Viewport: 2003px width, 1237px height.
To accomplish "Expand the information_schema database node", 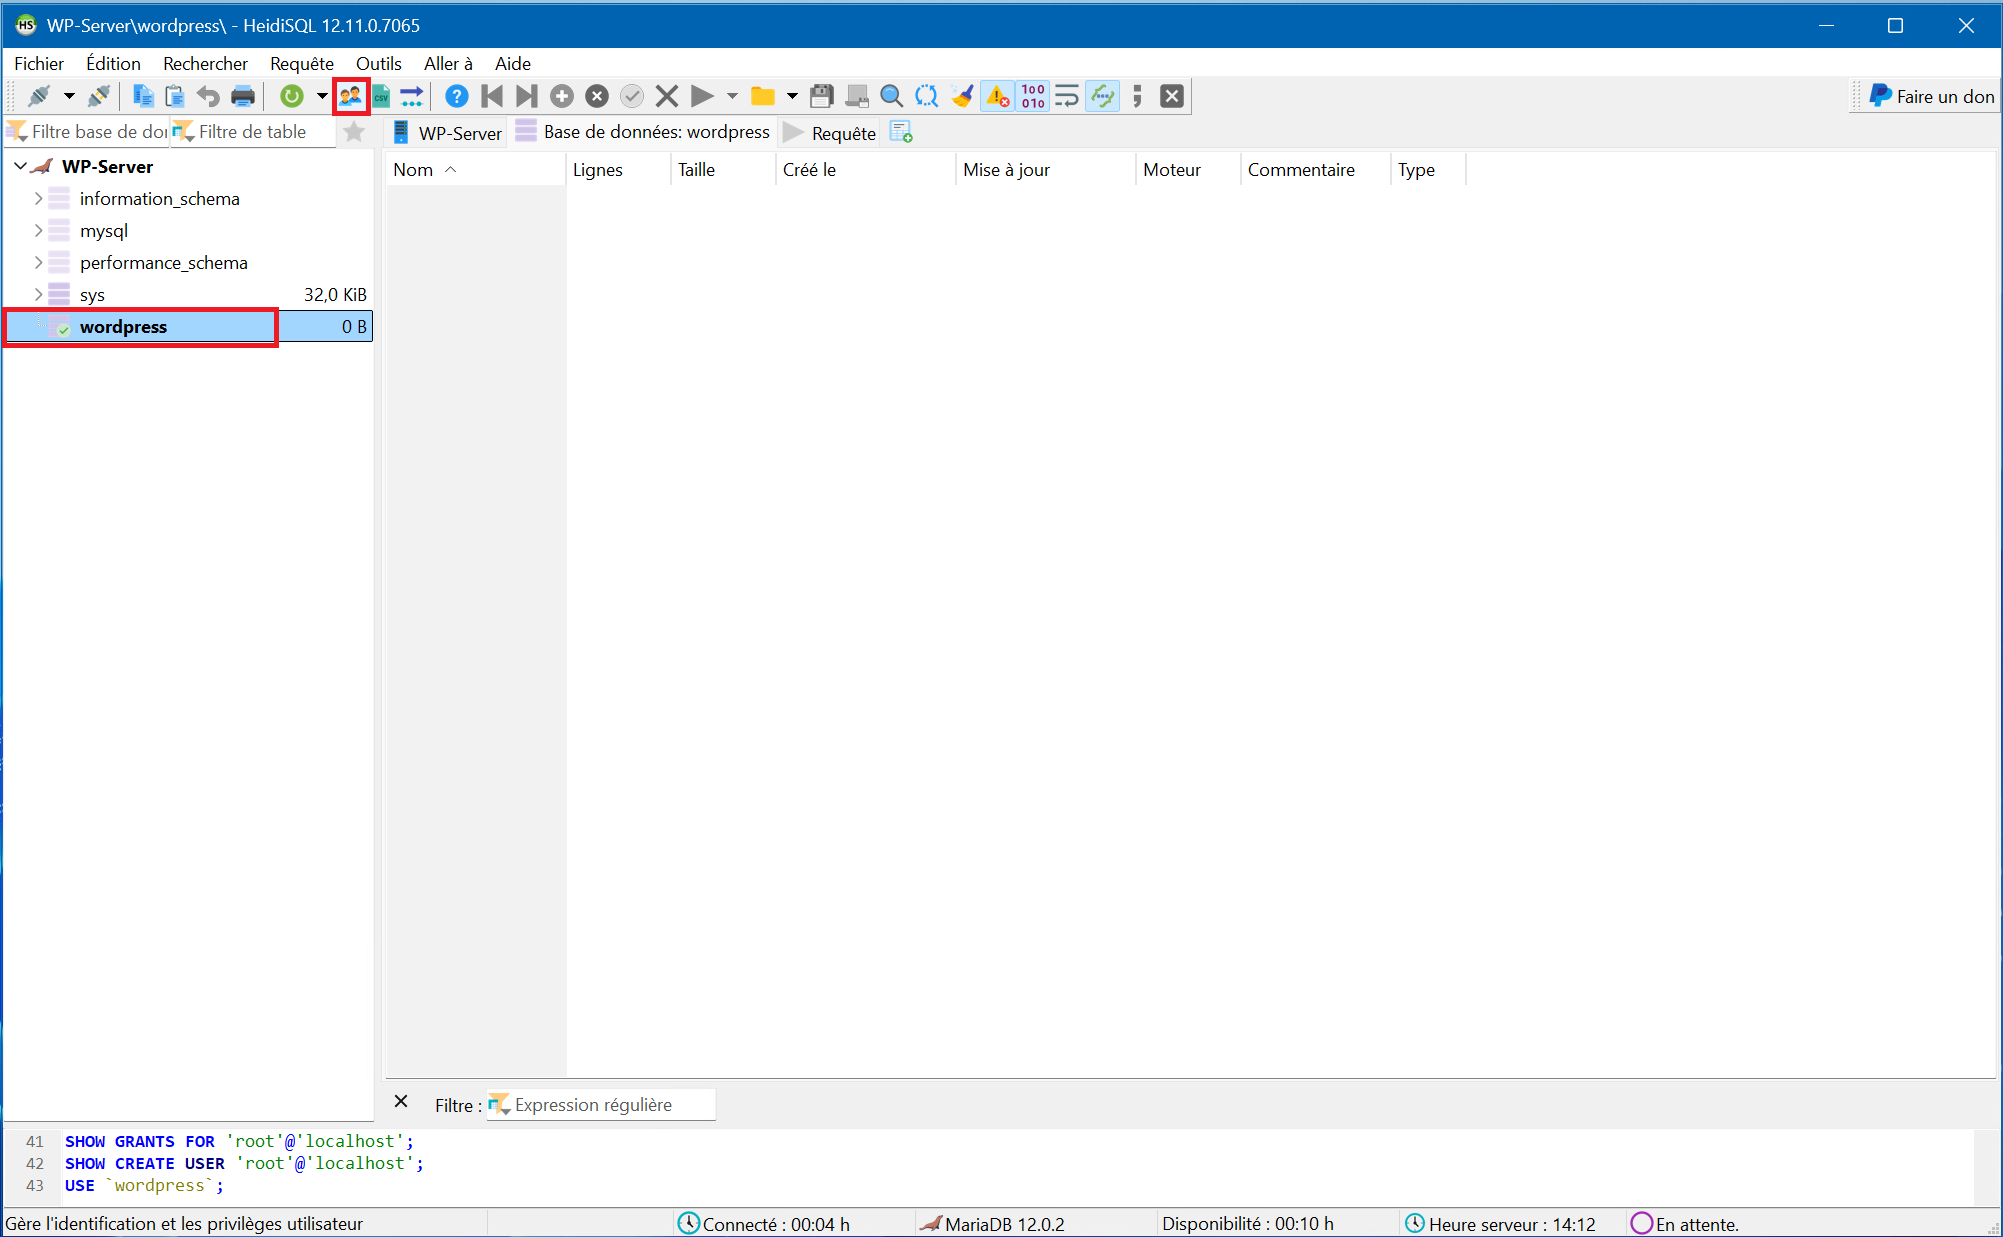I will [38, 199].
